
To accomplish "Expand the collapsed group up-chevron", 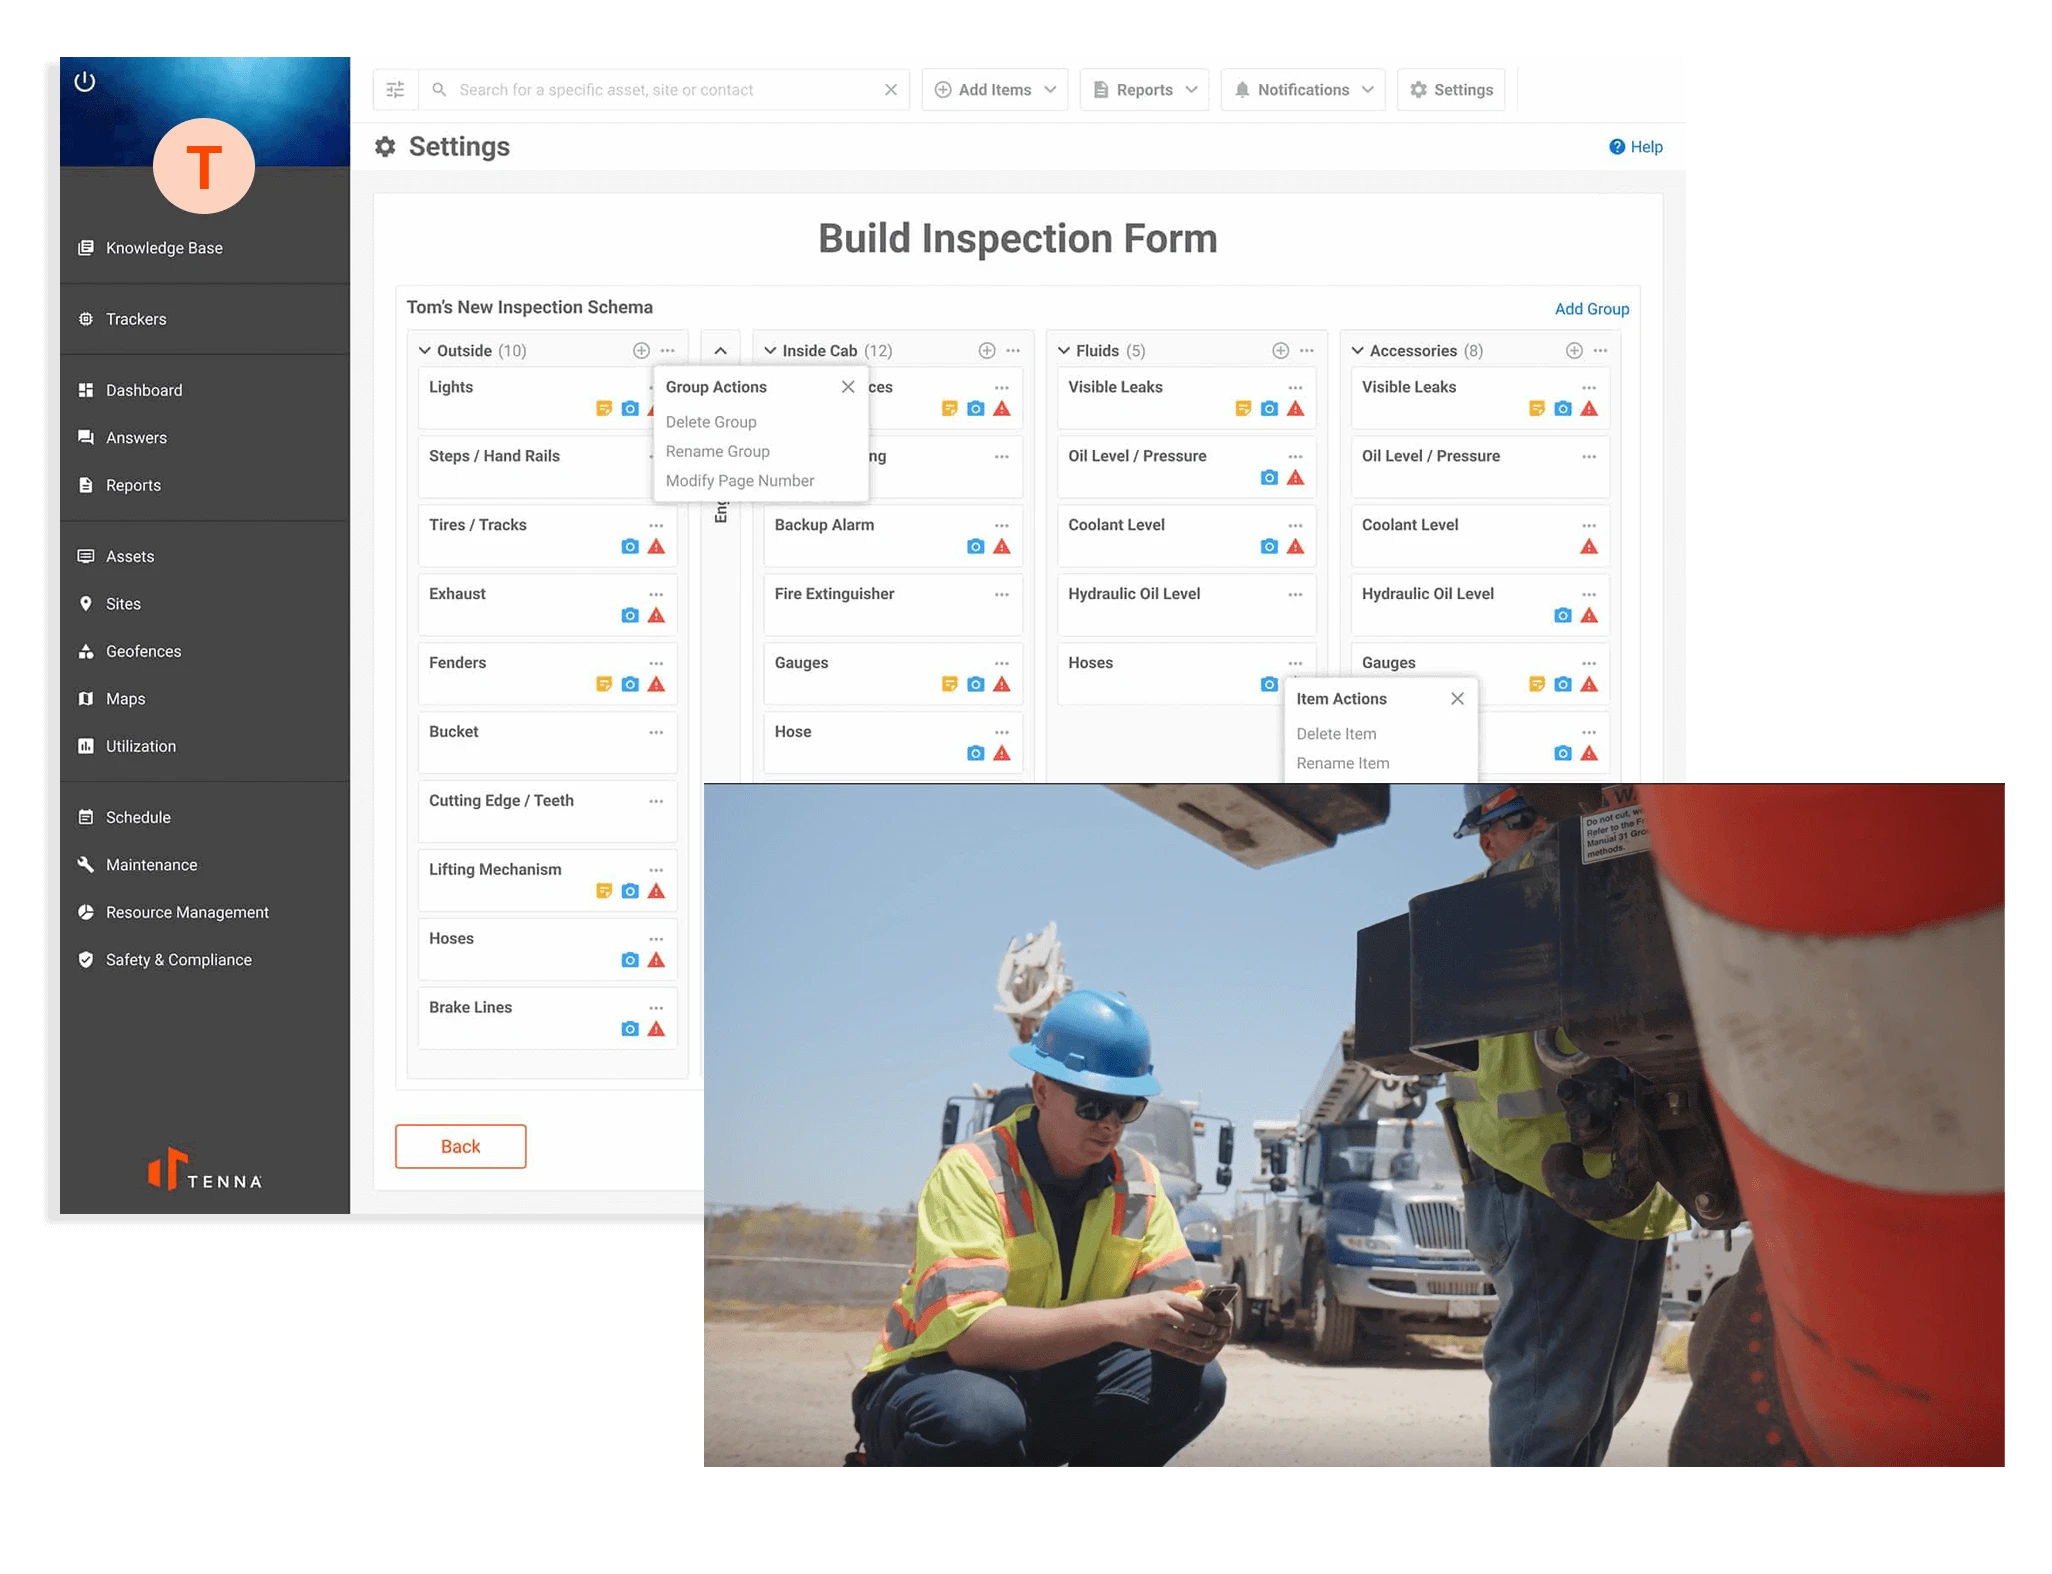I will point(720,351).
